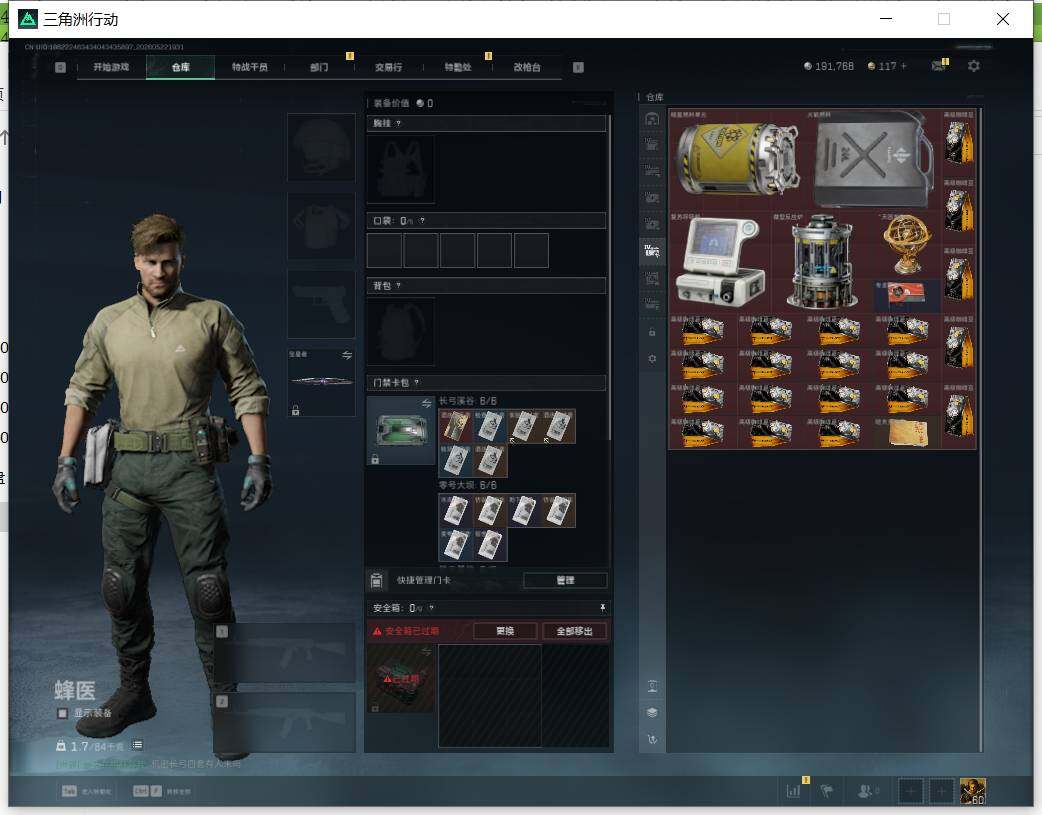
Task: Select the golden armillary sphere item
Action: (907, 245)
